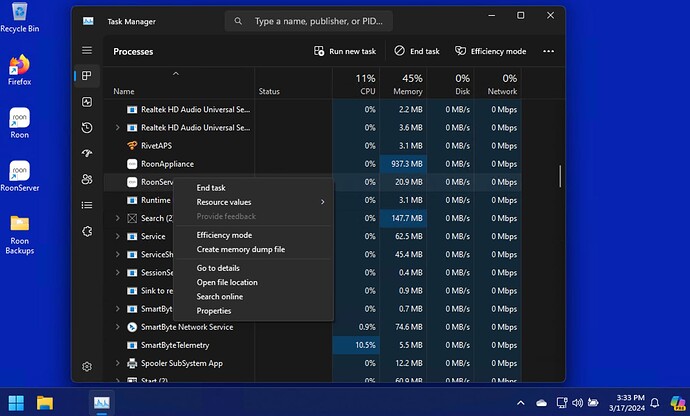
Task: Expand the Spooler SubSystem App group
Action: (x=117, y=363)
